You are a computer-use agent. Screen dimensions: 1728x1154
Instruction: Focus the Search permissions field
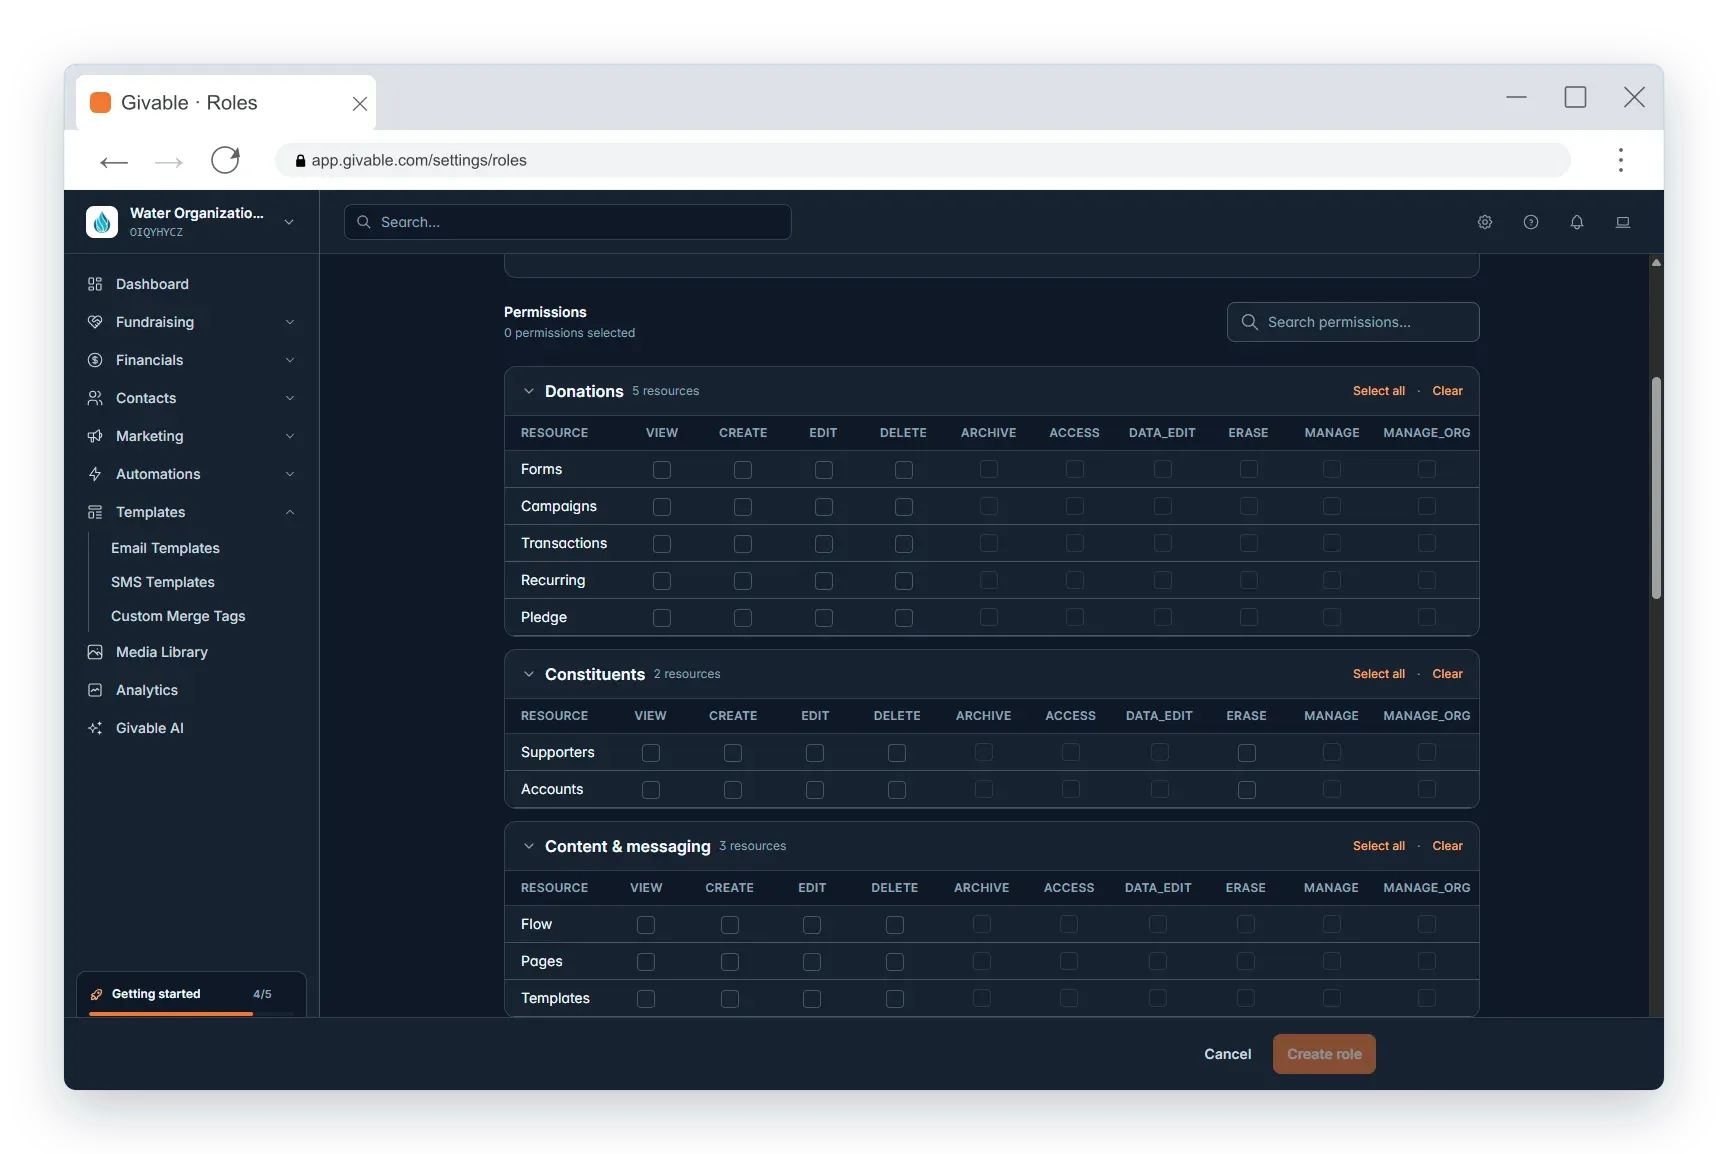coord(1353,322)
